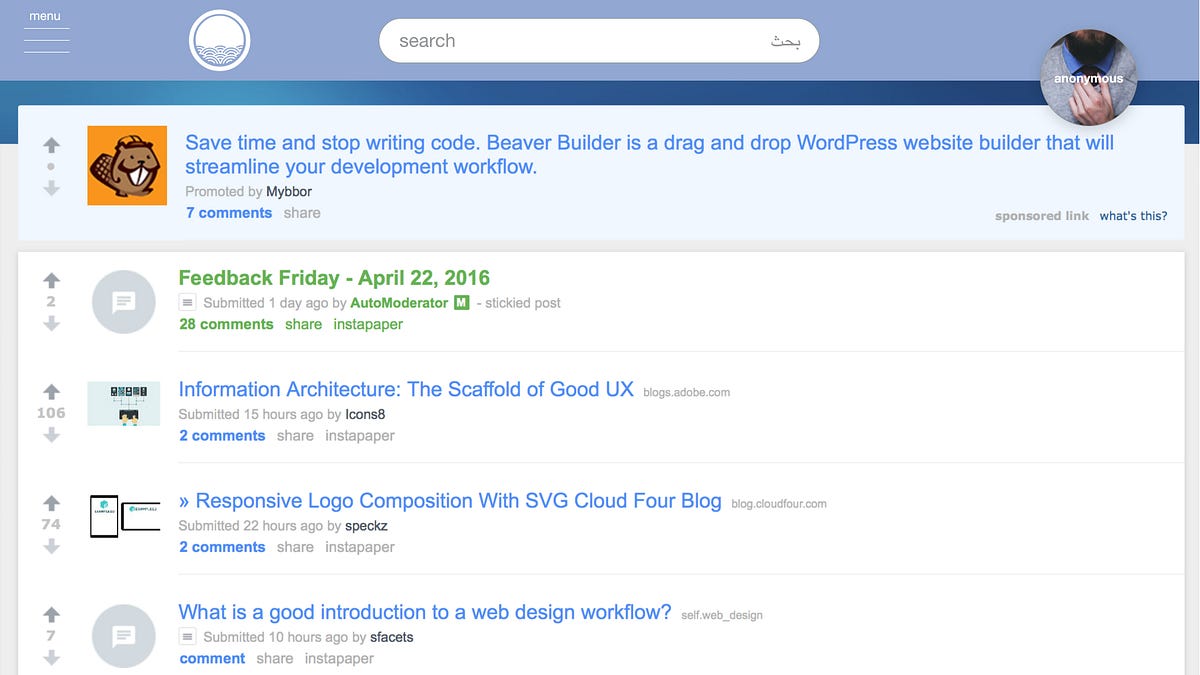Upvote the Responsive Logo Composition post

(52, 503)
